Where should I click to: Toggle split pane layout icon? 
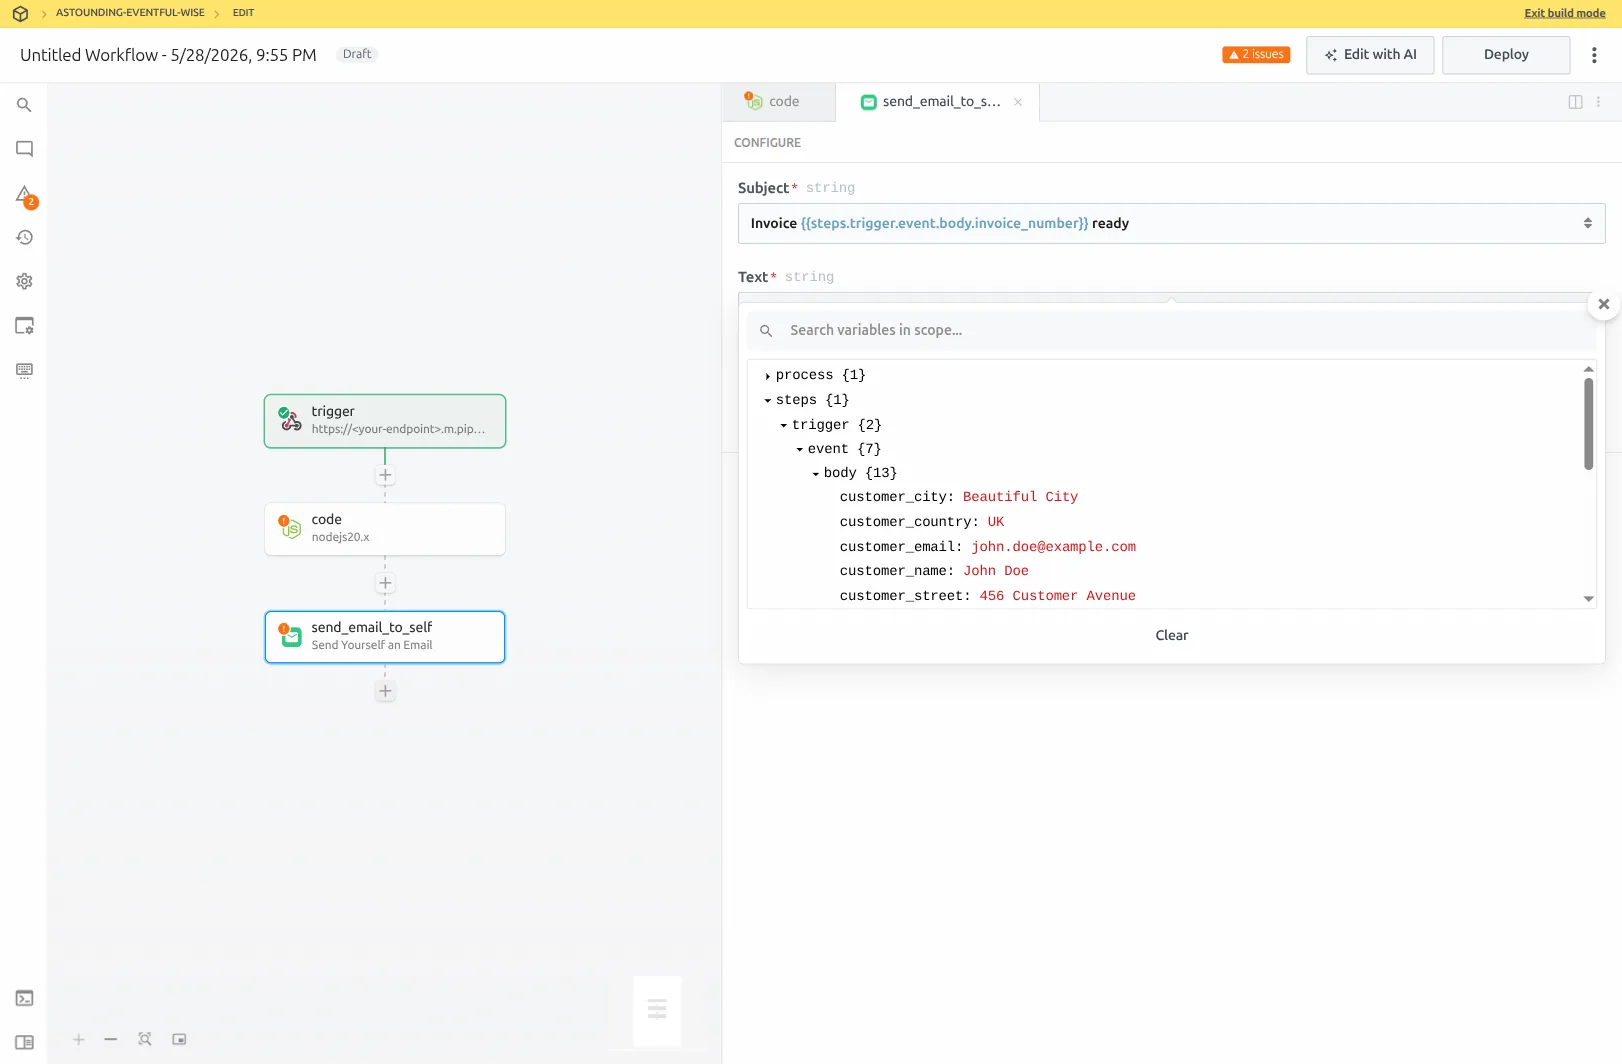(1575, 102)
